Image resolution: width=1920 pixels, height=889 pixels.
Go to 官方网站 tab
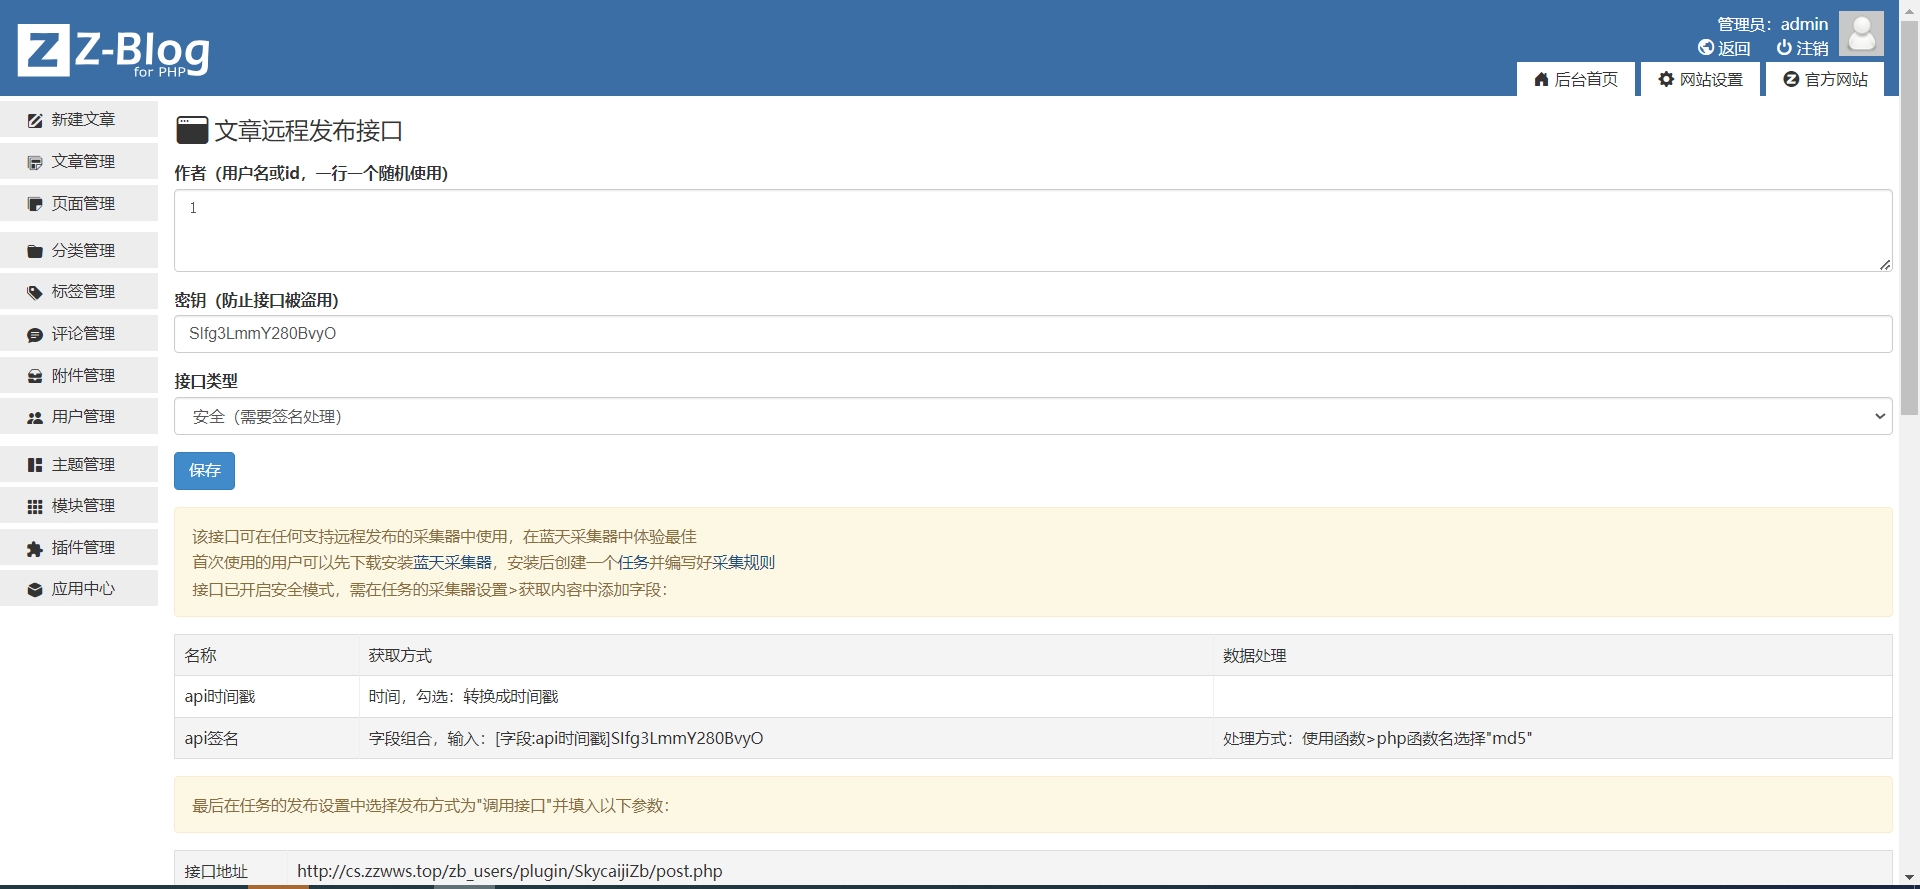point(1825,80)
